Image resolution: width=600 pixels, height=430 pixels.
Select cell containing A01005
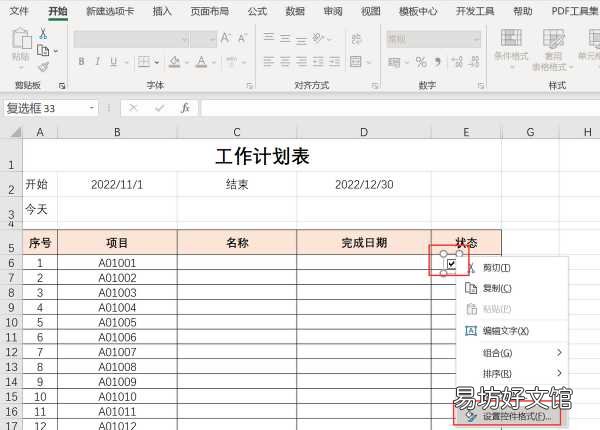point(117,322)
